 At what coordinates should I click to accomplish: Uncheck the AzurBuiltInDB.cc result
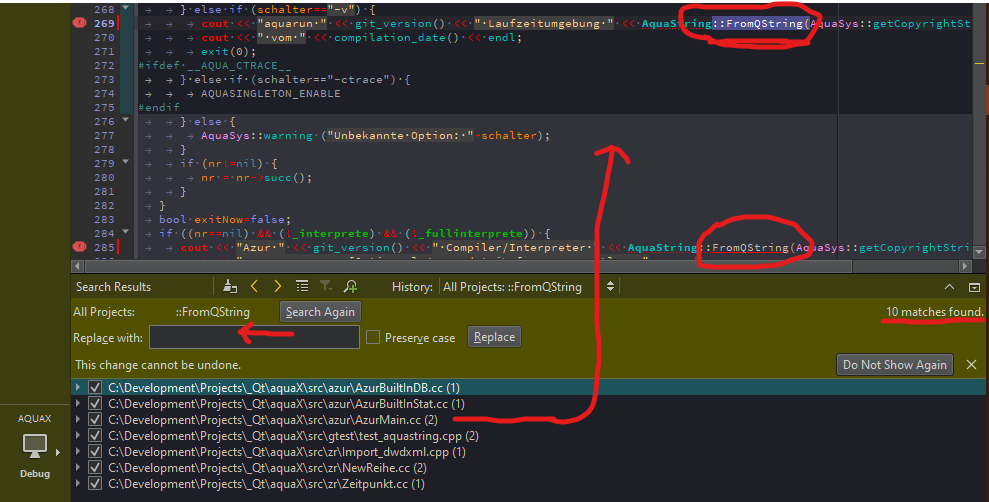[x=95, y=387]
